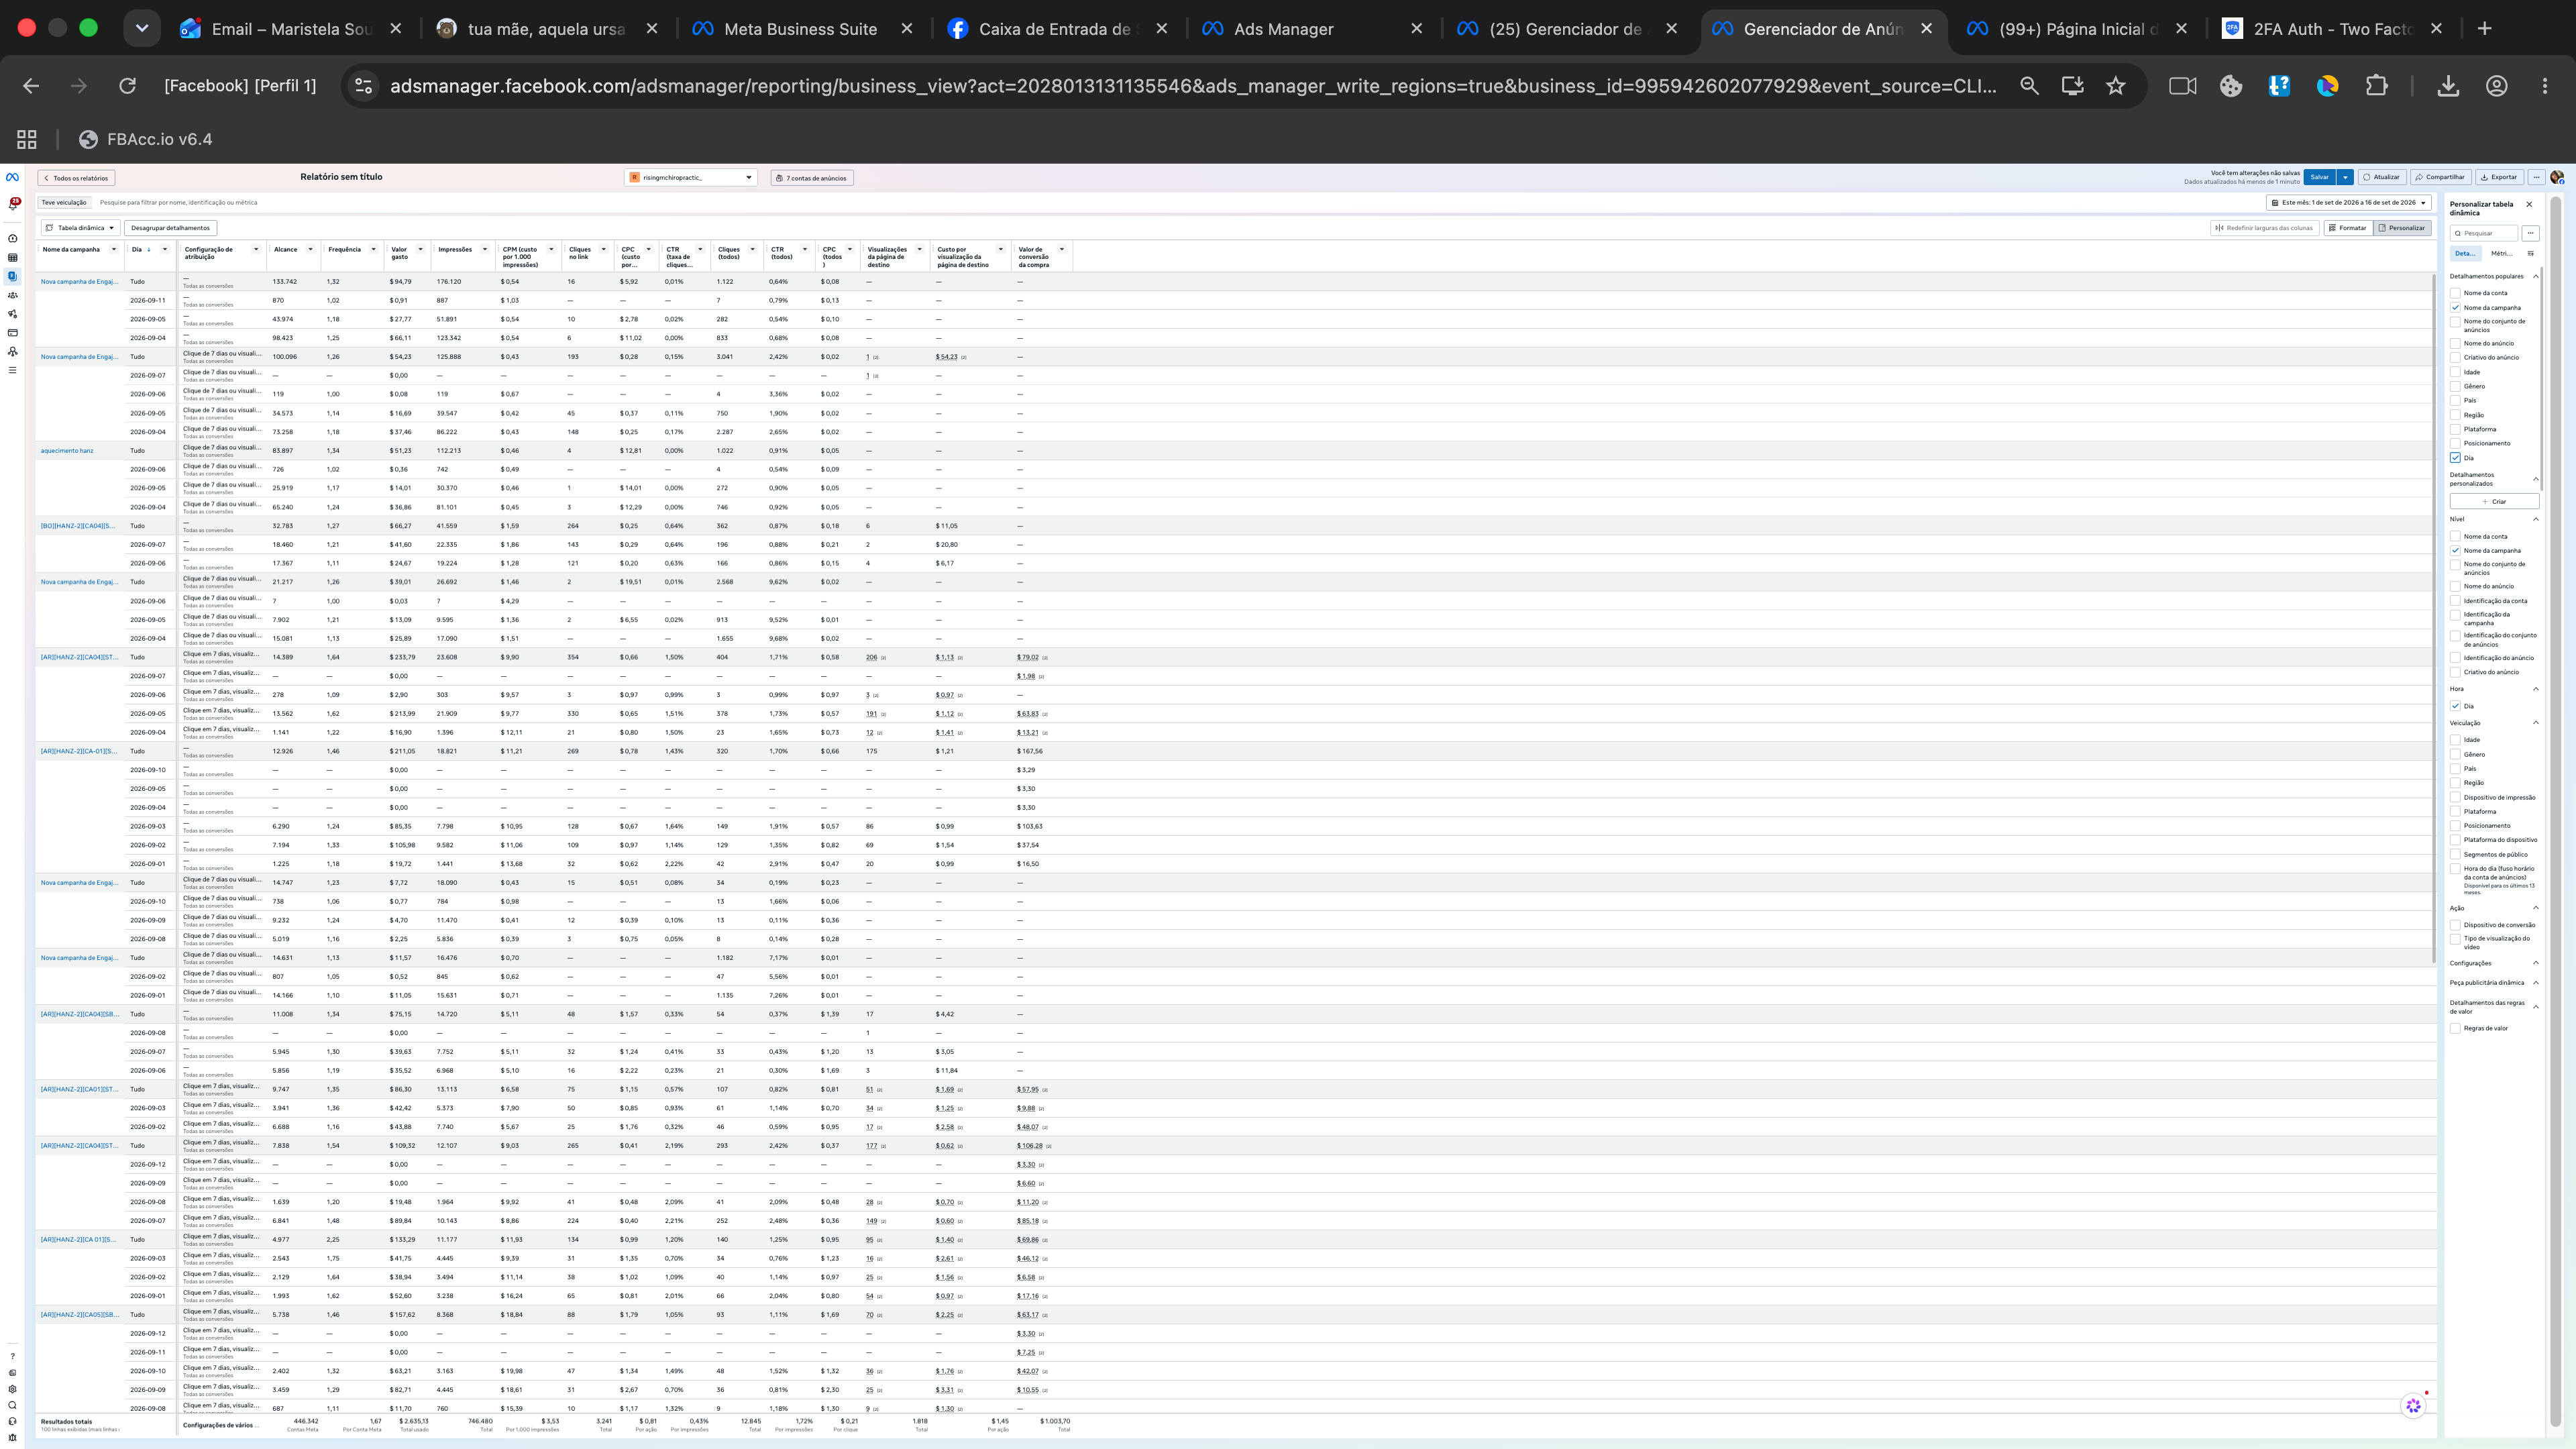Open more options beside the panel search box
Viewport: 2576px width, 1449px height.
pos(2530,233)
